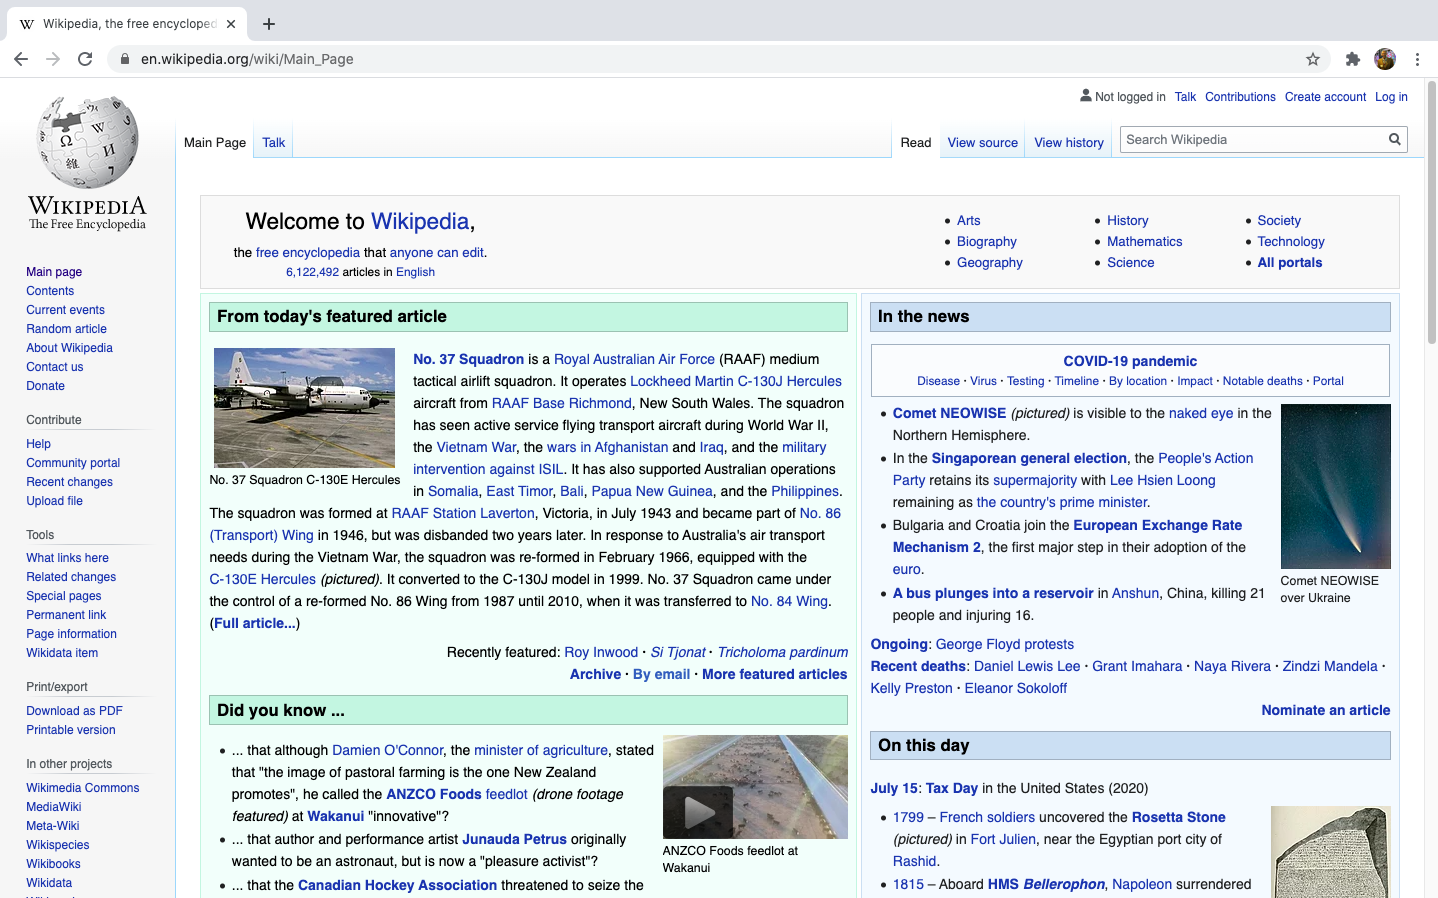This screenshot has width=1438, height=898.
Task: Click the page vertical scrollbar
Action: [1431, 215]
